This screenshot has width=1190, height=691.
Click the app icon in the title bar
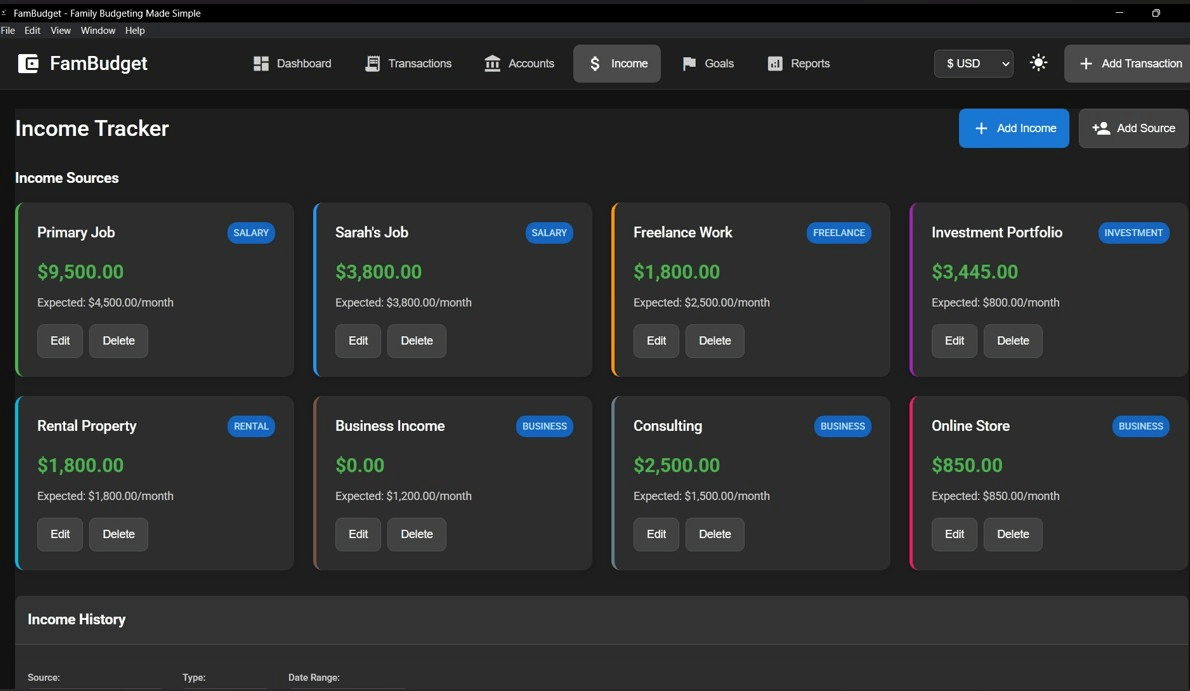tap(8, 13)
